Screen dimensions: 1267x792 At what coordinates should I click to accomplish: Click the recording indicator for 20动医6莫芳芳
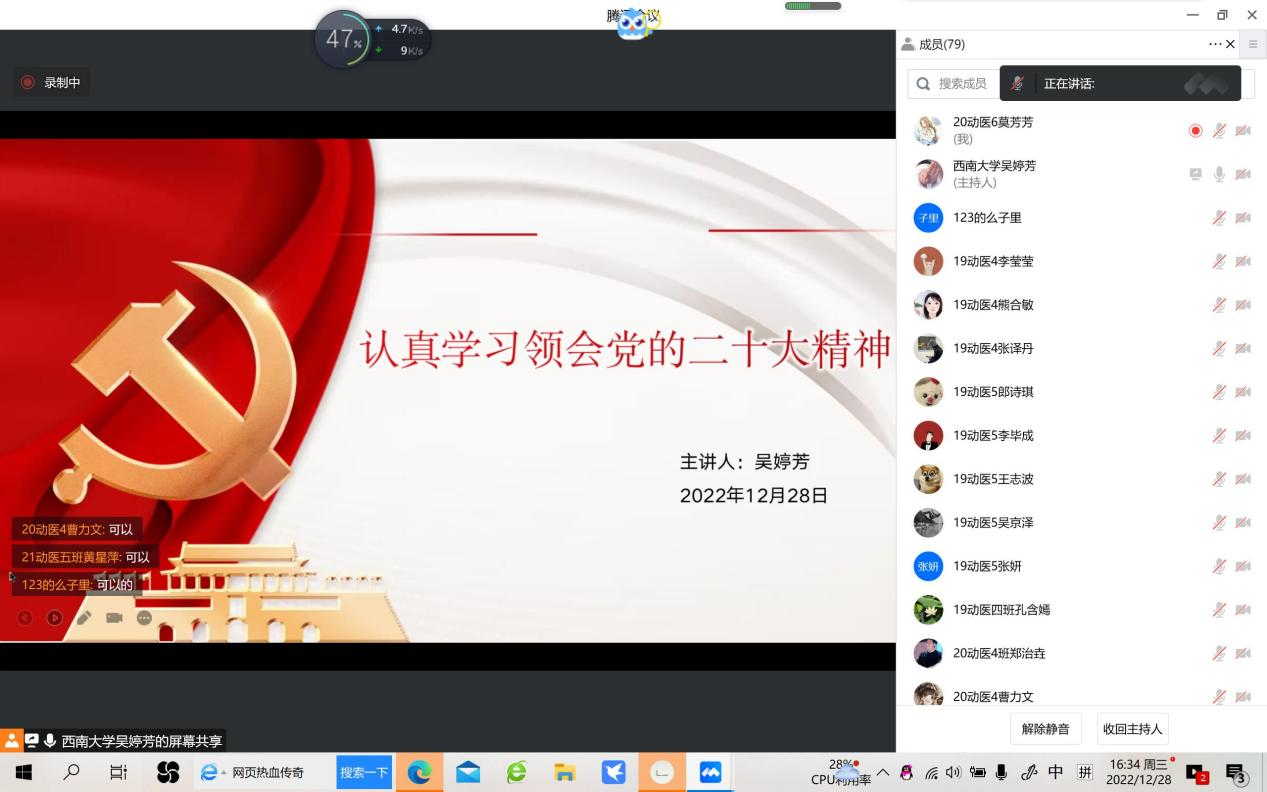1195,131
